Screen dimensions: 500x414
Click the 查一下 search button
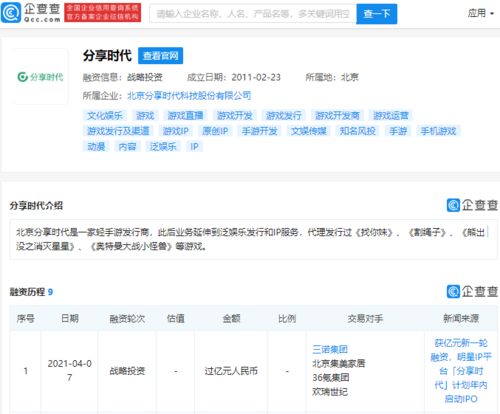coord(377,14)
